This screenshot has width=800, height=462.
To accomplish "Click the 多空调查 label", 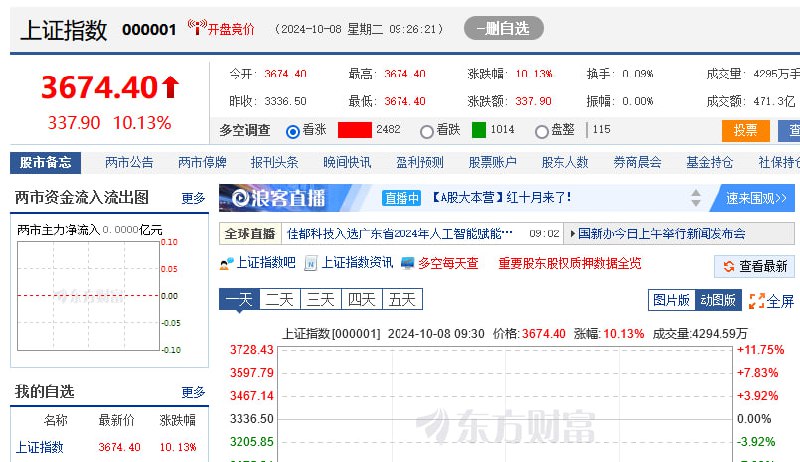I will (245, 130).
